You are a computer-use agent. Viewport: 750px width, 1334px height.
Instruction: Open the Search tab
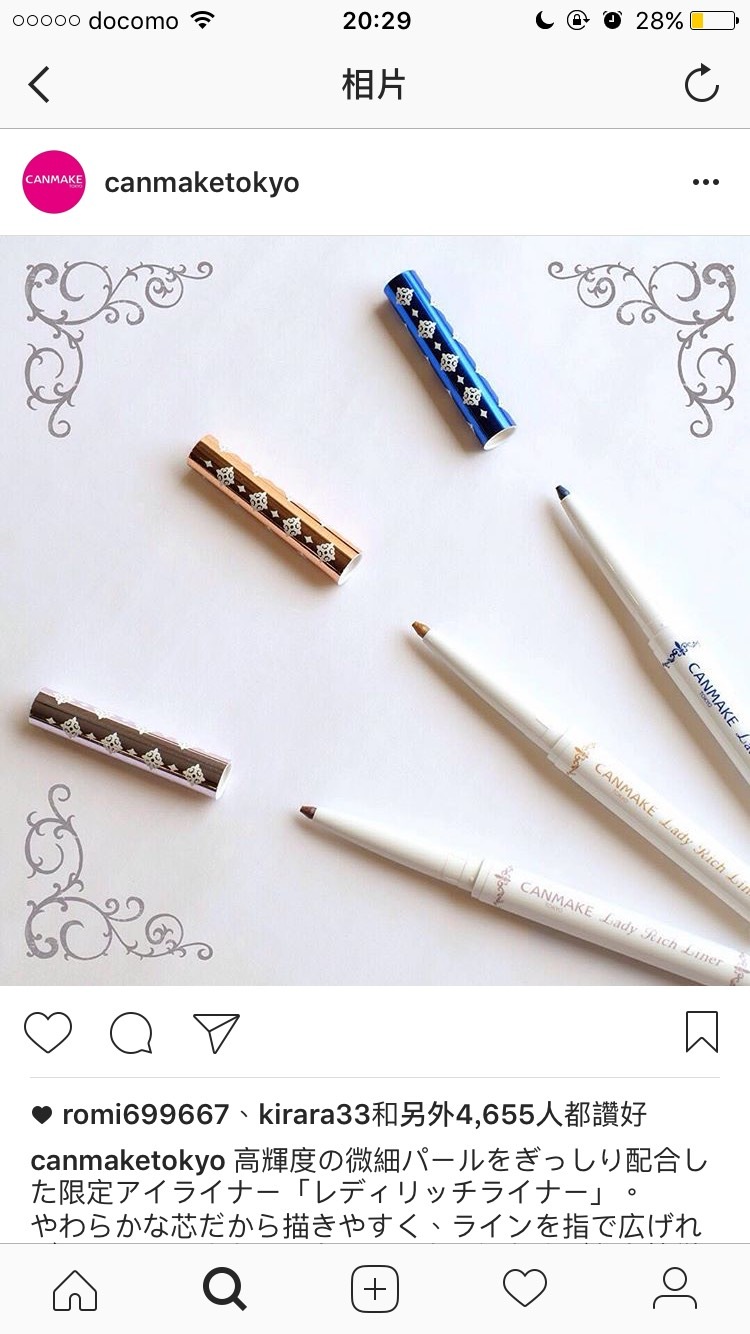(x=225, y=1289)
